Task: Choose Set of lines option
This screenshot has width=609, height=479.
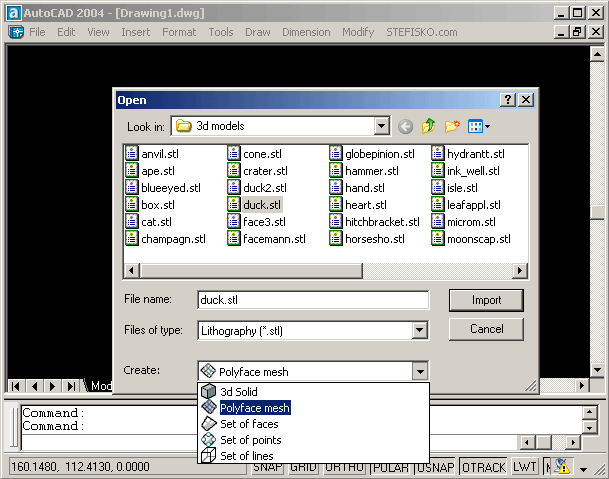Action: 247,456
